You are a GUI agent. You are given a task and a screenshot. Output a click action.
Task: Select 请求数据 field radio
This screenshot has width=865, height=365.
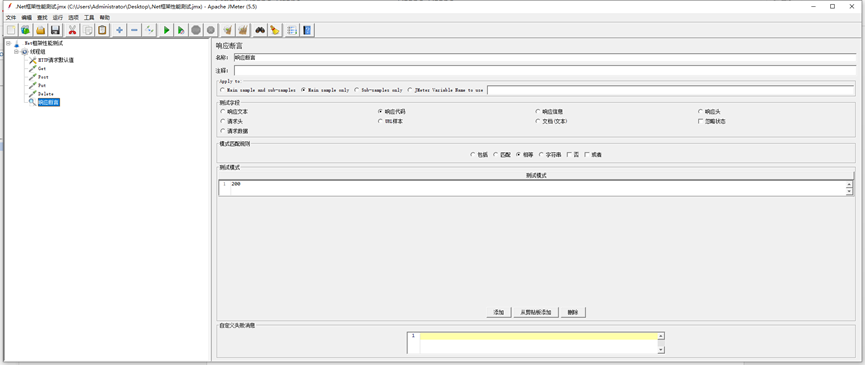coord(223,131)
